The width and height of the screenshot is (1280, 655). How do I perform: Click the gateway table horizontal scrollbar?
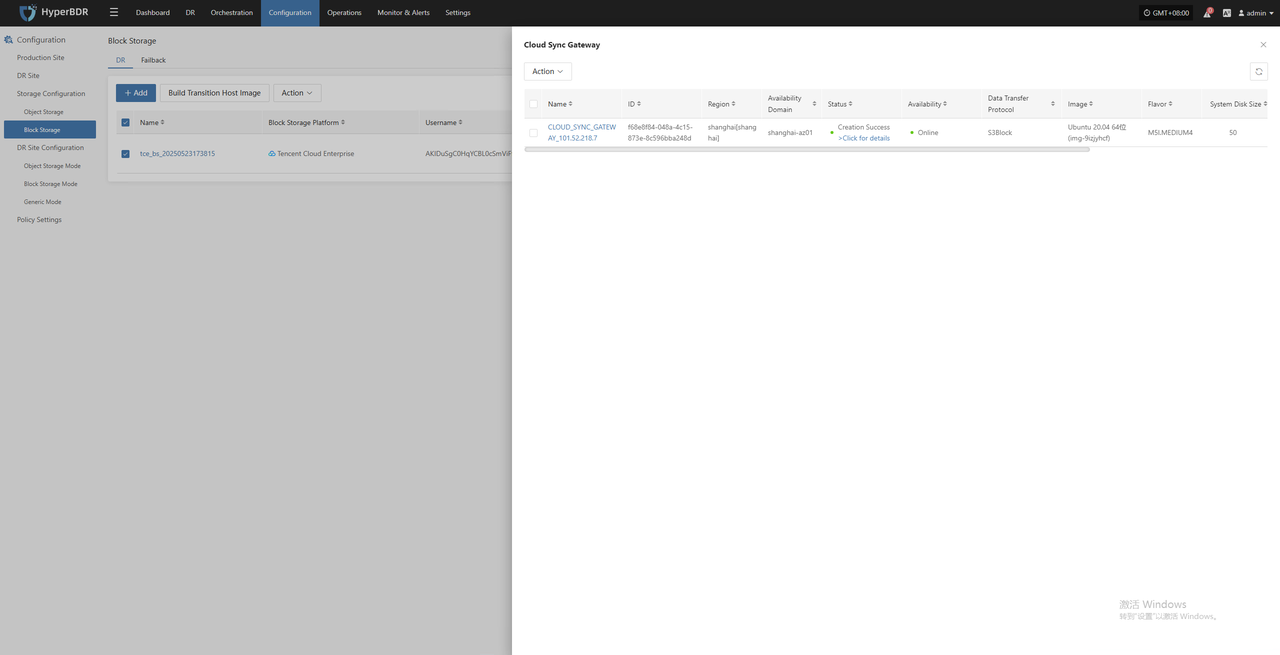click(x=807, y=149)
